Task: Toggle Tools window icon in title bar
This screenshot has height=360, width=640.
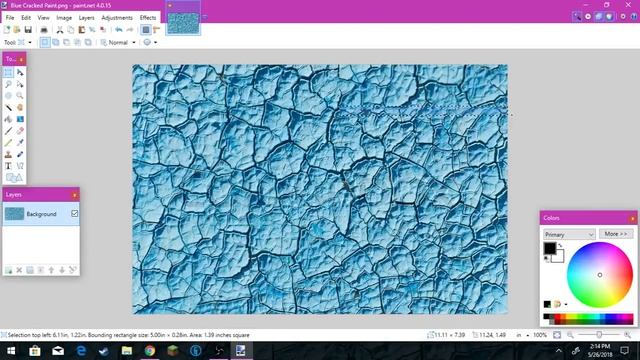Action: click(577, 16)
